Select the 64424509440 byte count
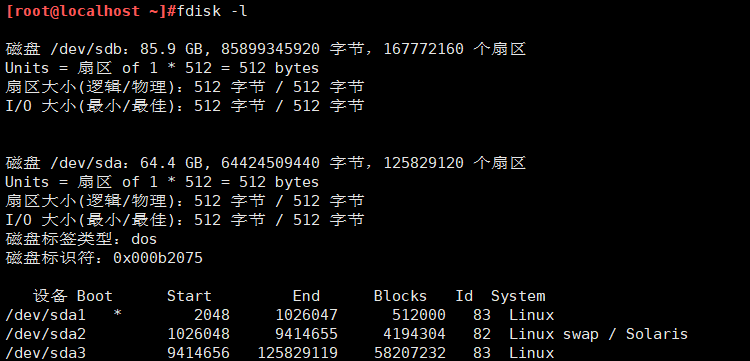 coord(270,163)
